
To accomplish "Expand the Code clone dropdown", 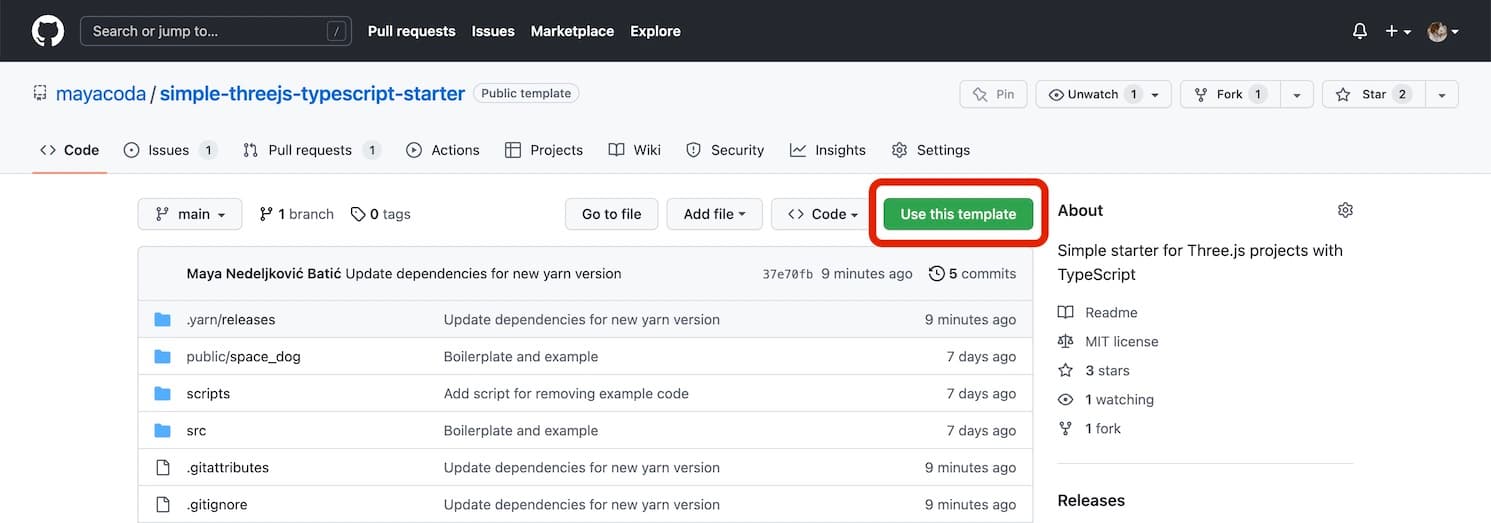I will (x=822, y=214).
